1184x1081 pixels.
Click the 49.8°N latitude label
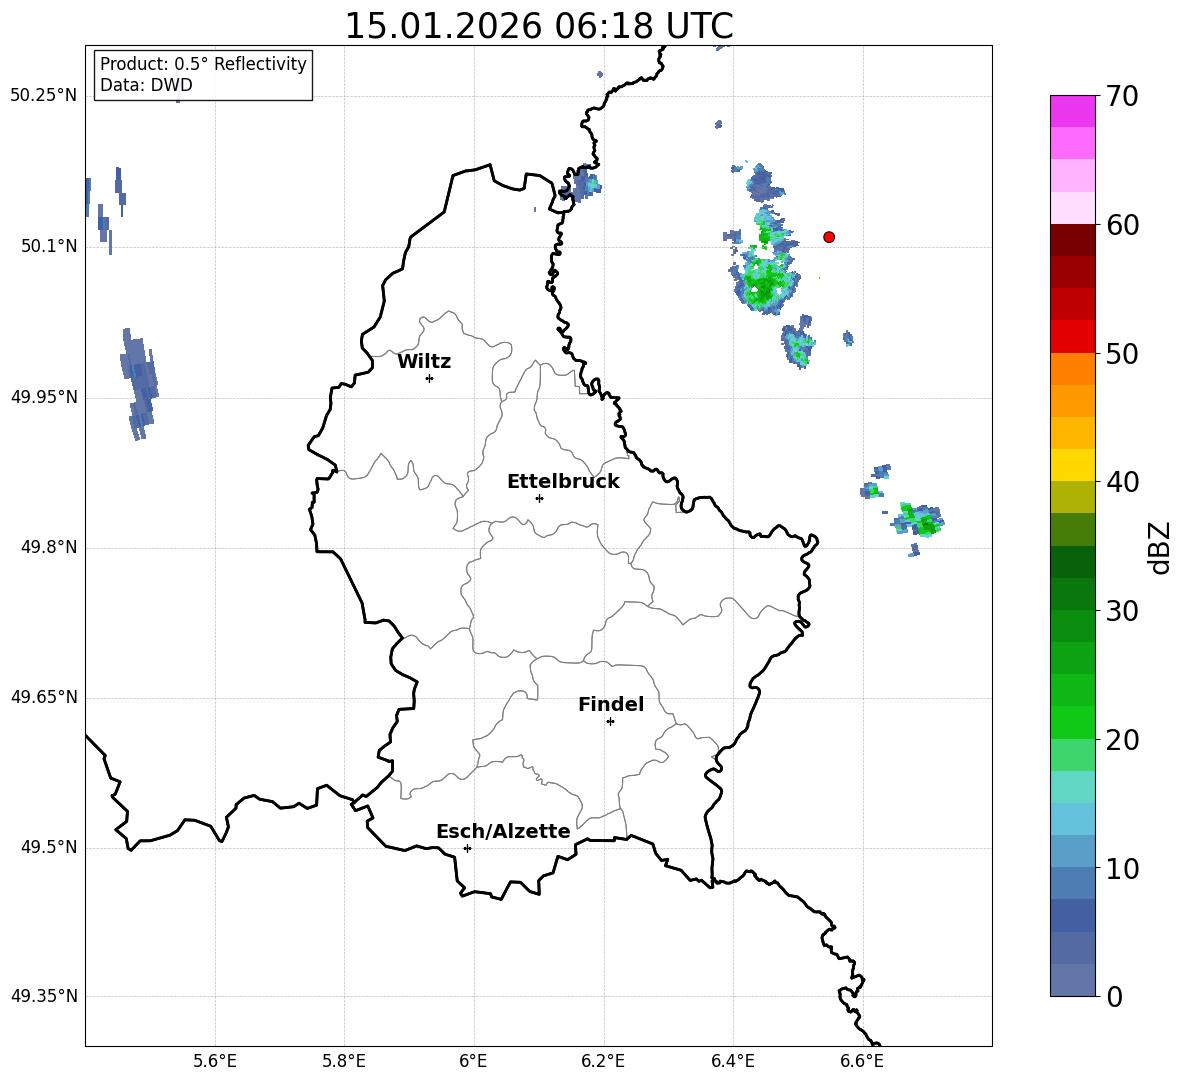[49, 547]
